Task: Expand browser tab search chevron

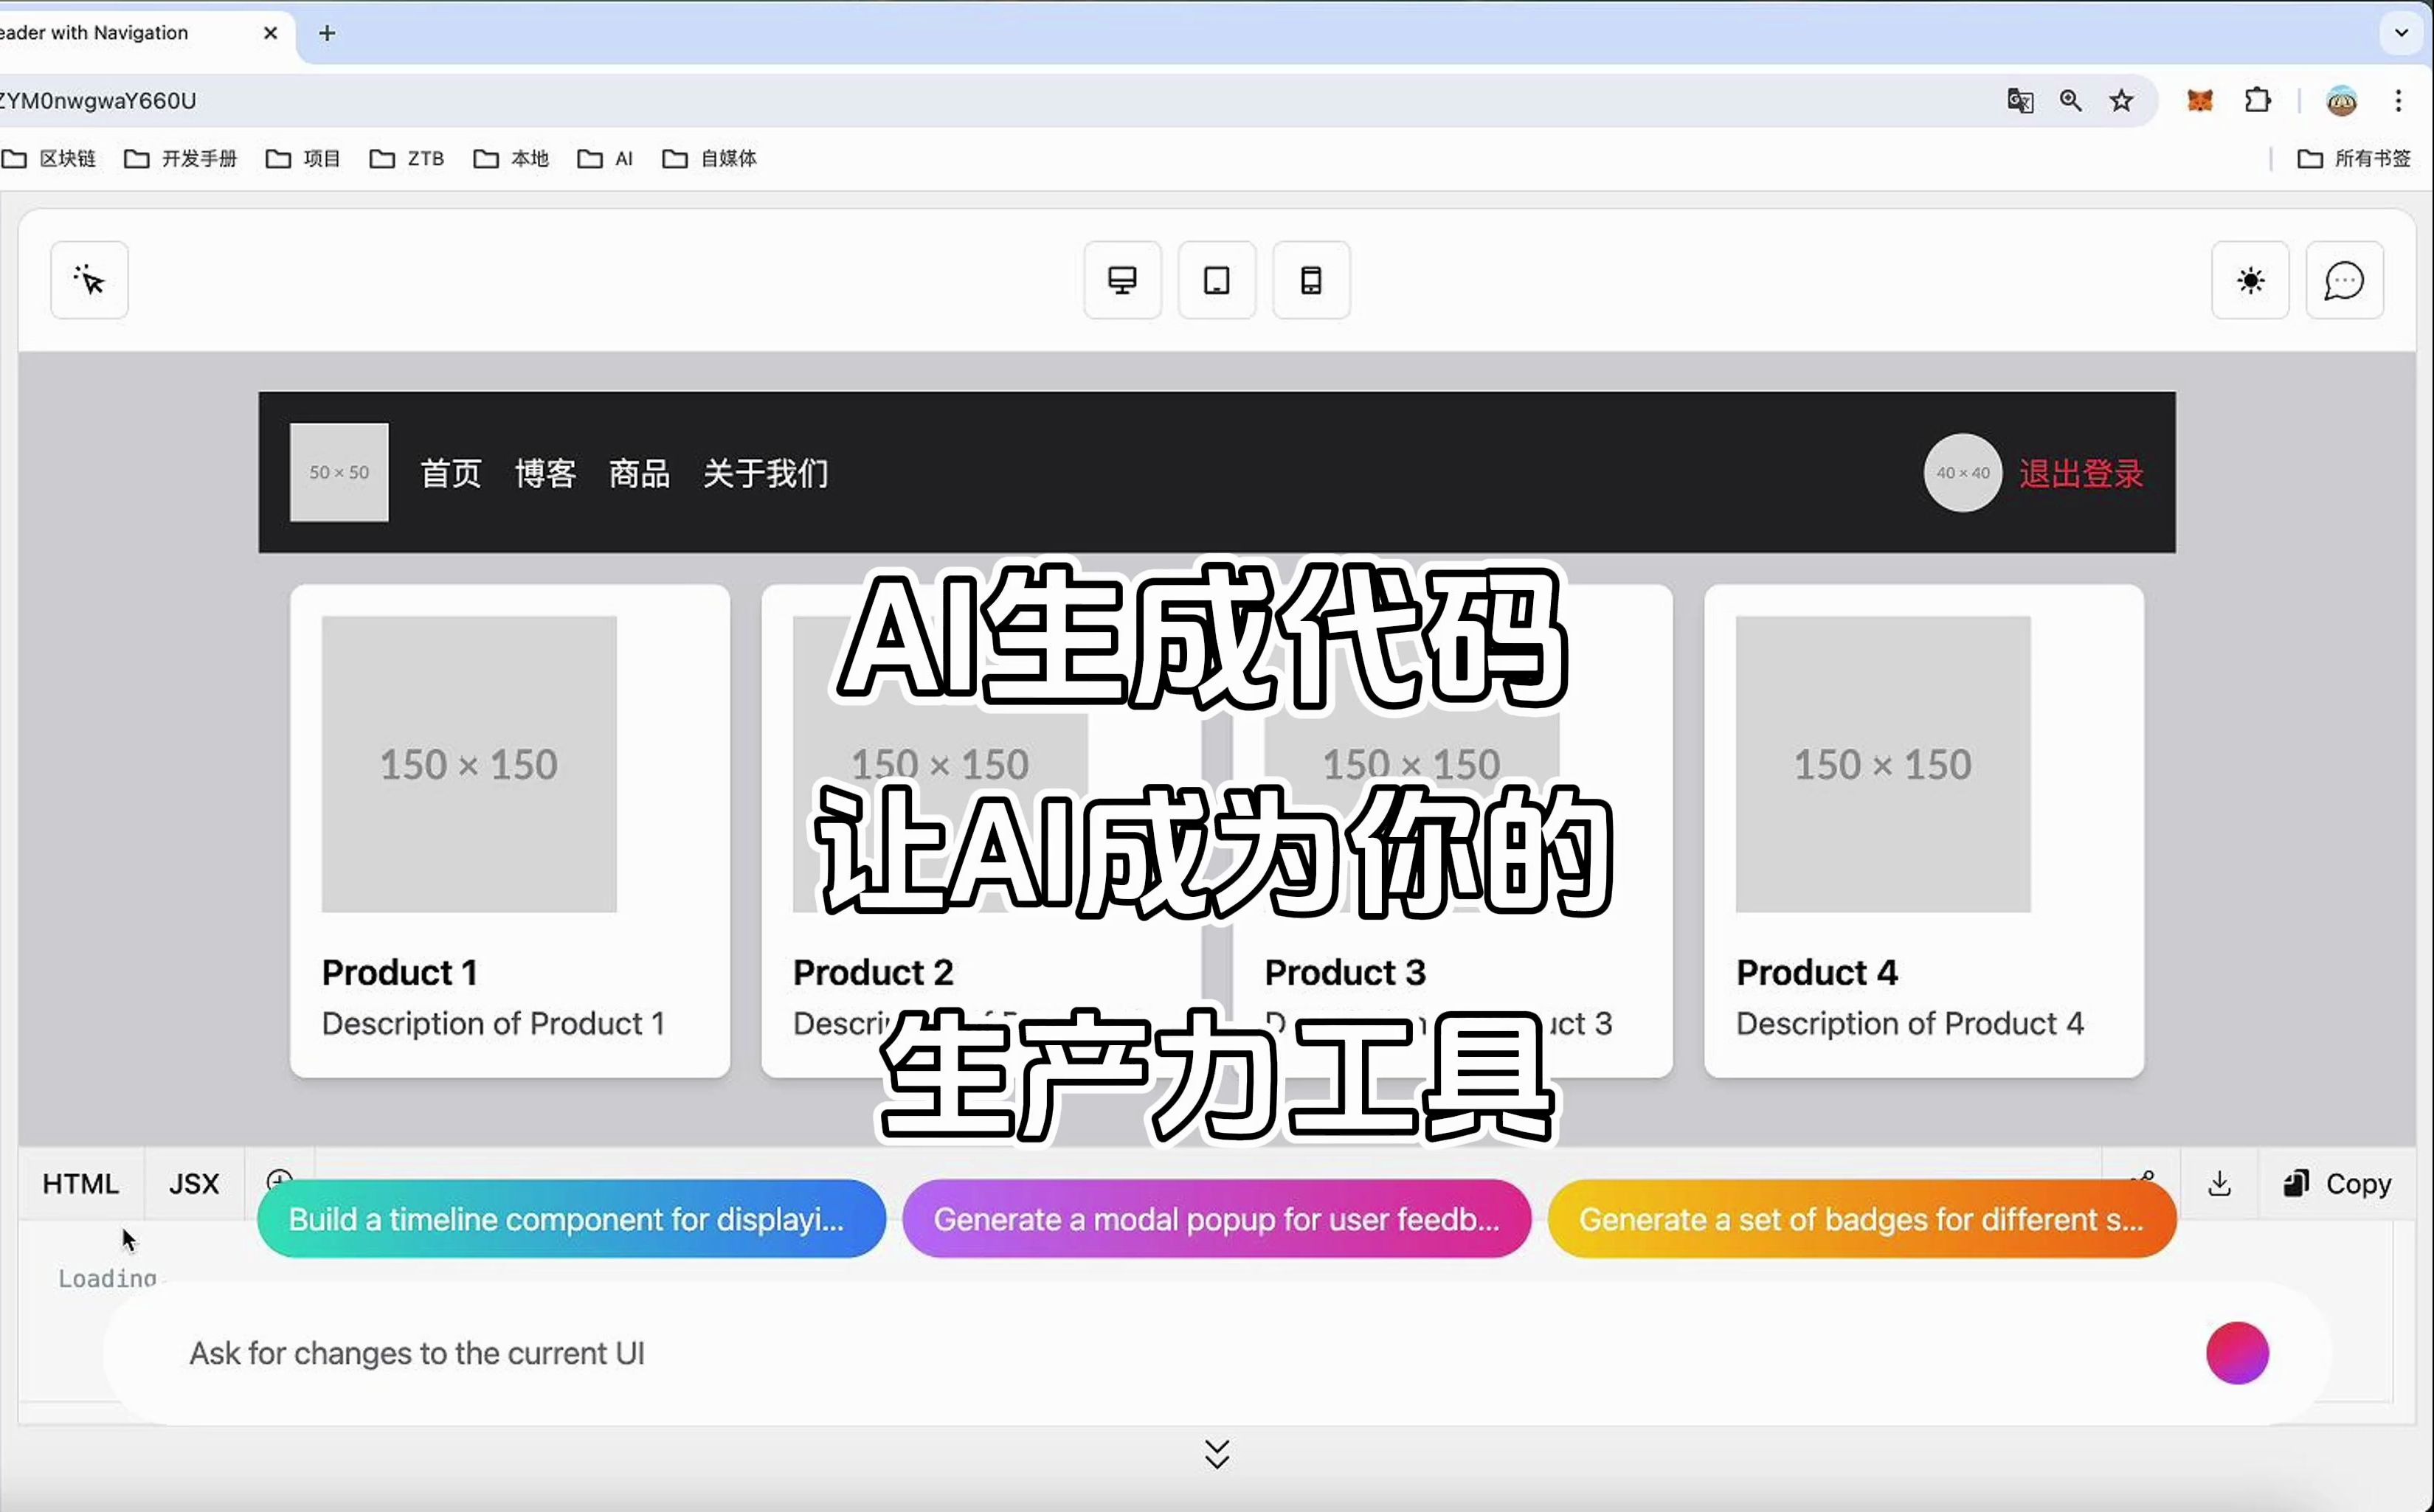Action: coord(2401,32)
